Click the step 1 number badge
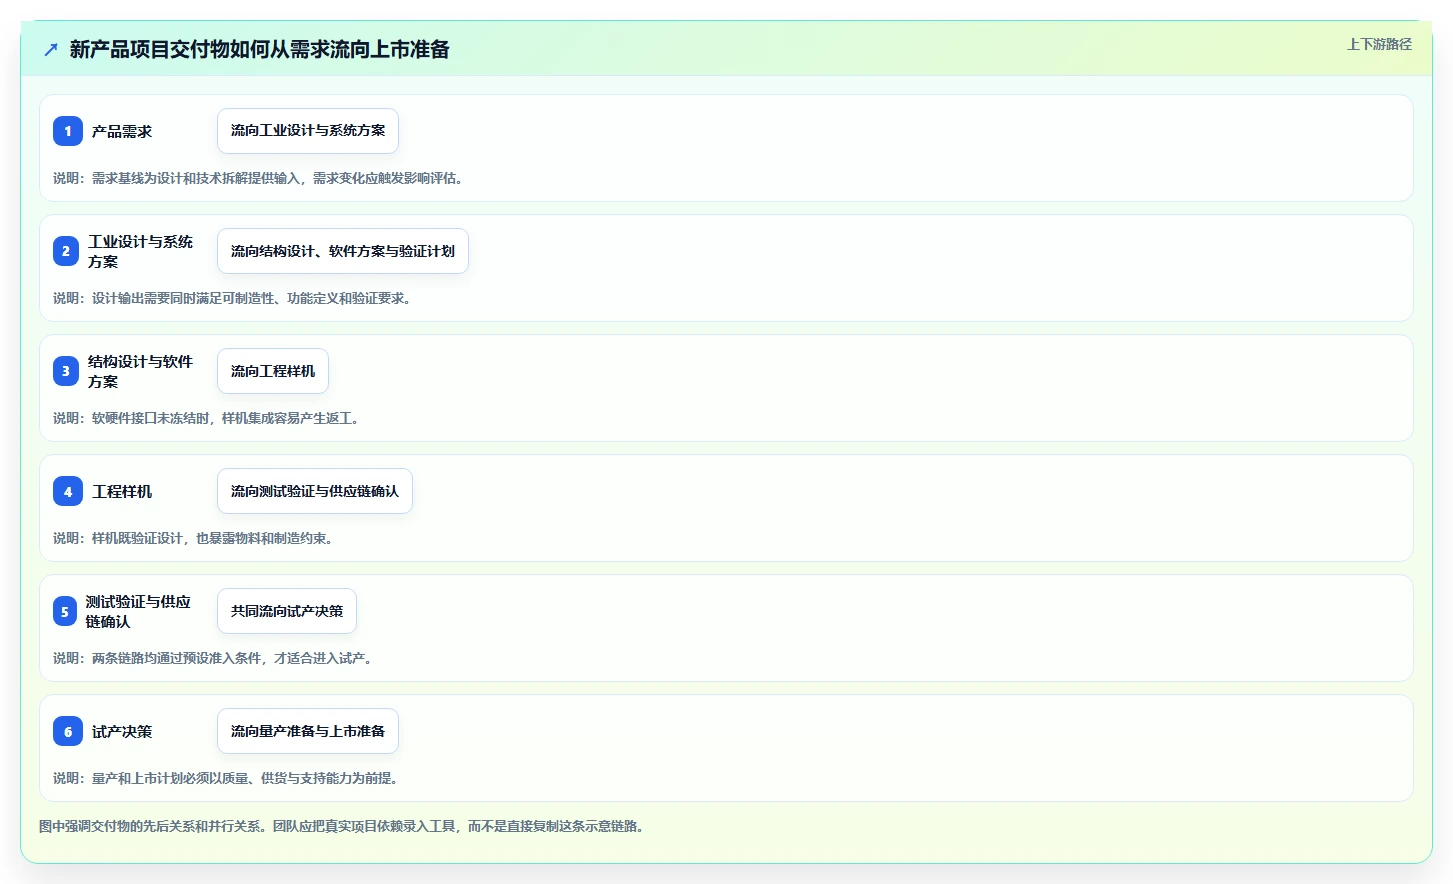 [68, 131]
